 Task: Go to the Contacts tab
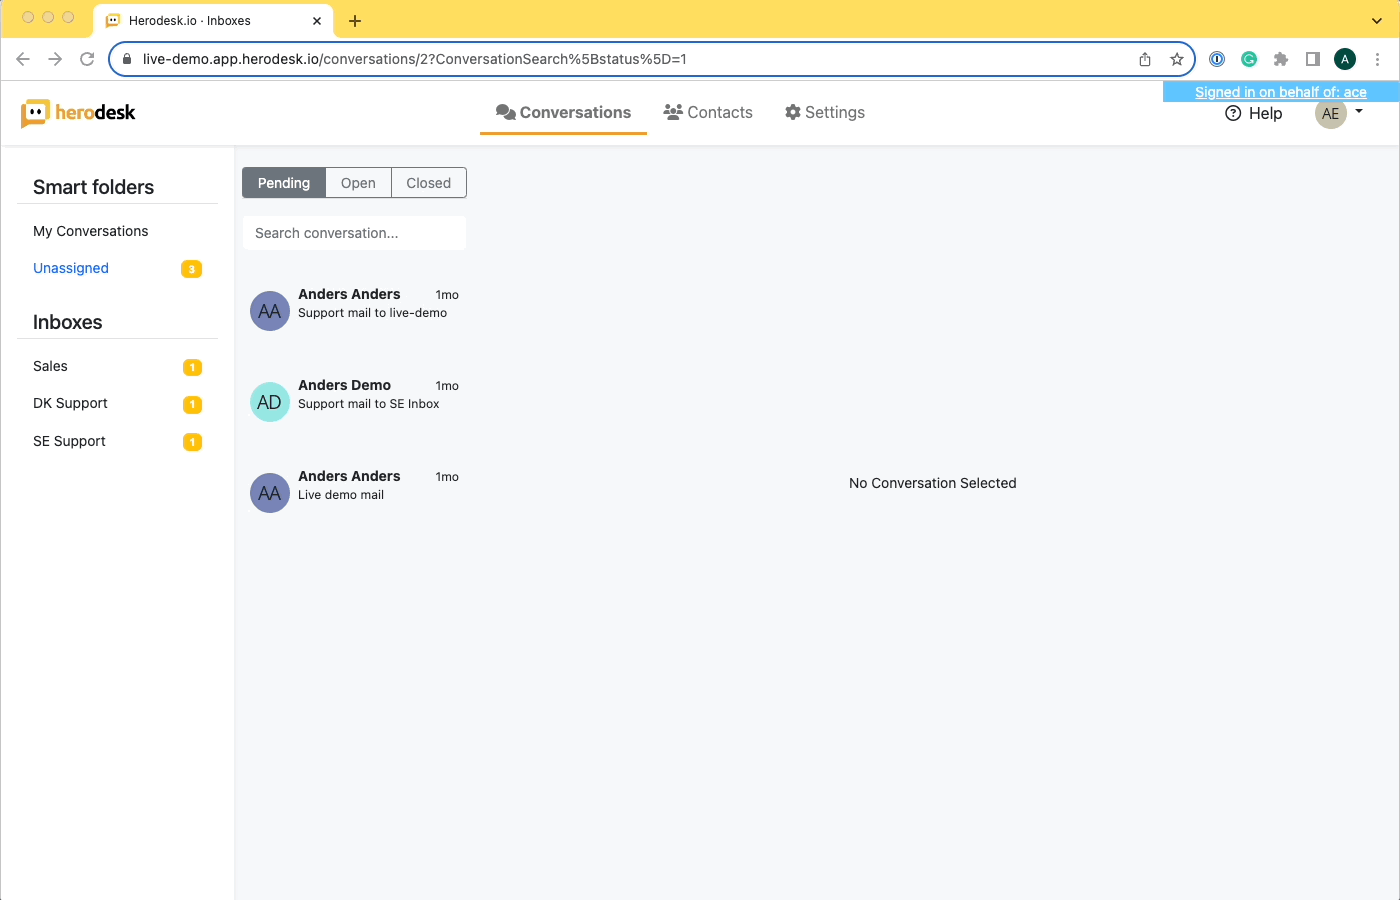tap(708, 113)
